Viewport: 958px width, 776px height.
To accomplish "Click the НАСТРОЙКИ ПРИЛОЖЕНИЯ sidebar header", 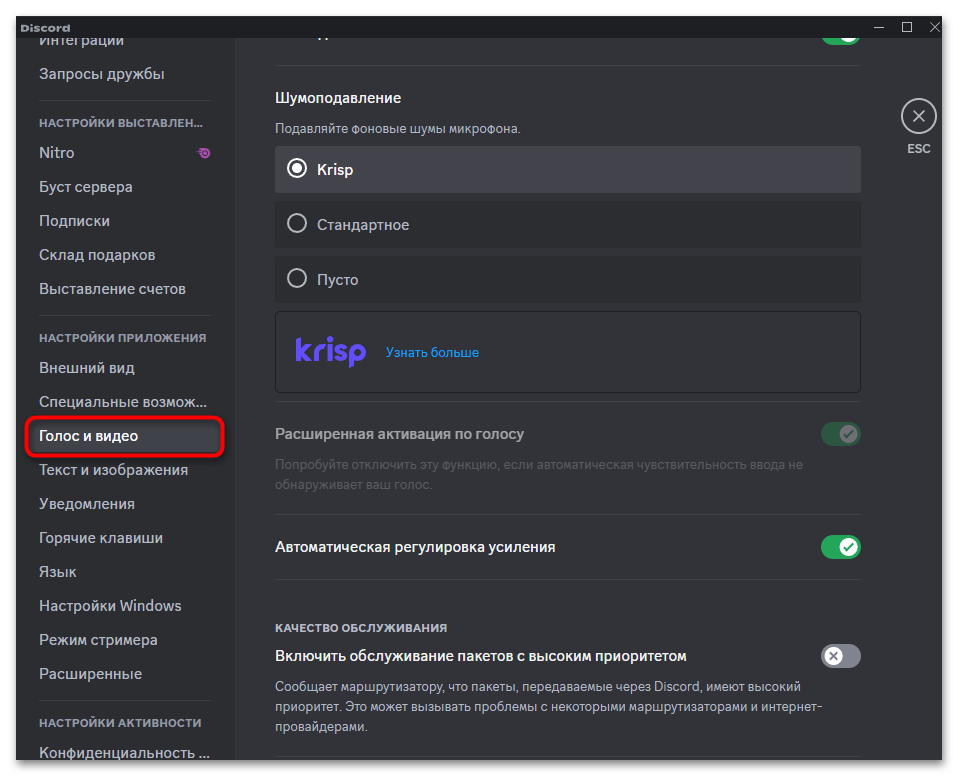I will tap(123, 338).
